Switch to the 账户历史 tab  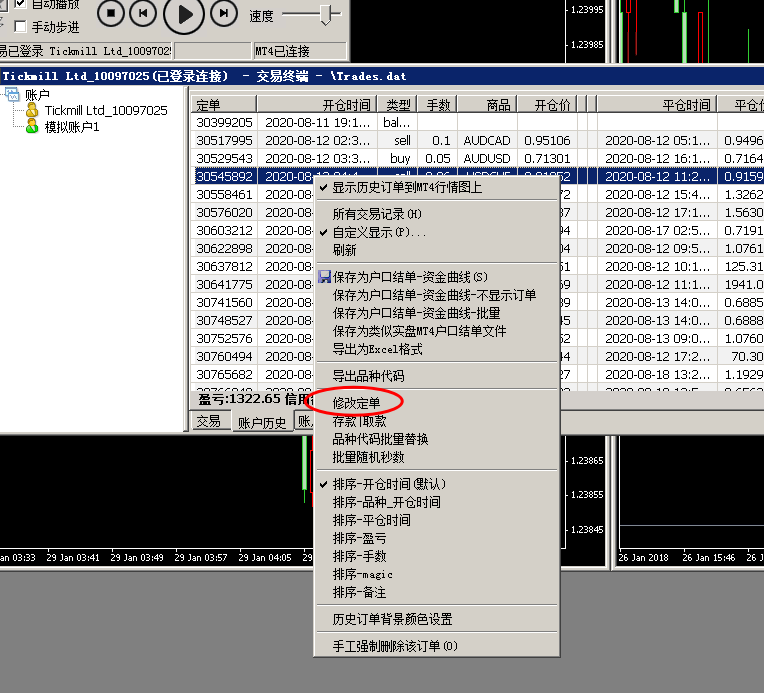tap(261, 423)
